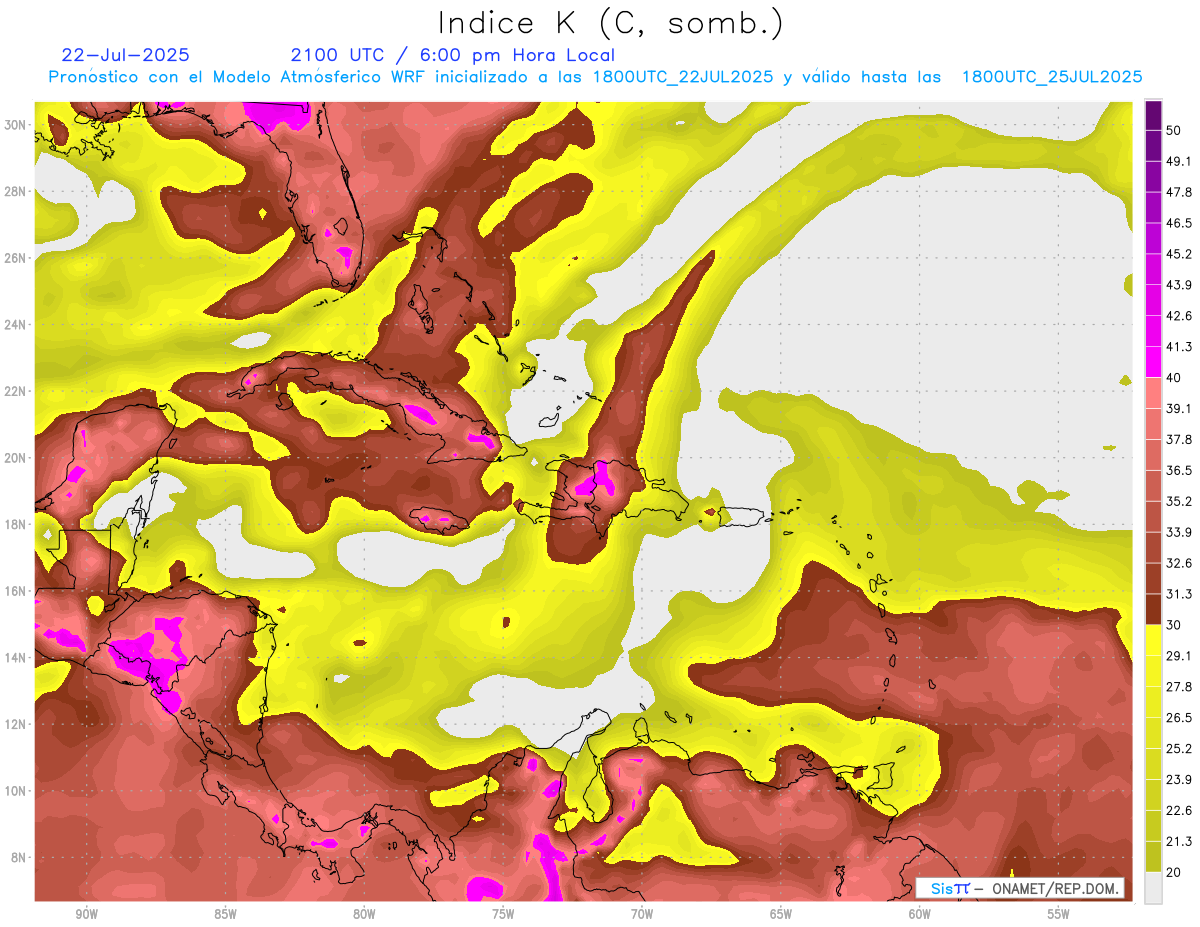Click the colorbar value 45.2
1200x927 pixels.
point(1179,254)
